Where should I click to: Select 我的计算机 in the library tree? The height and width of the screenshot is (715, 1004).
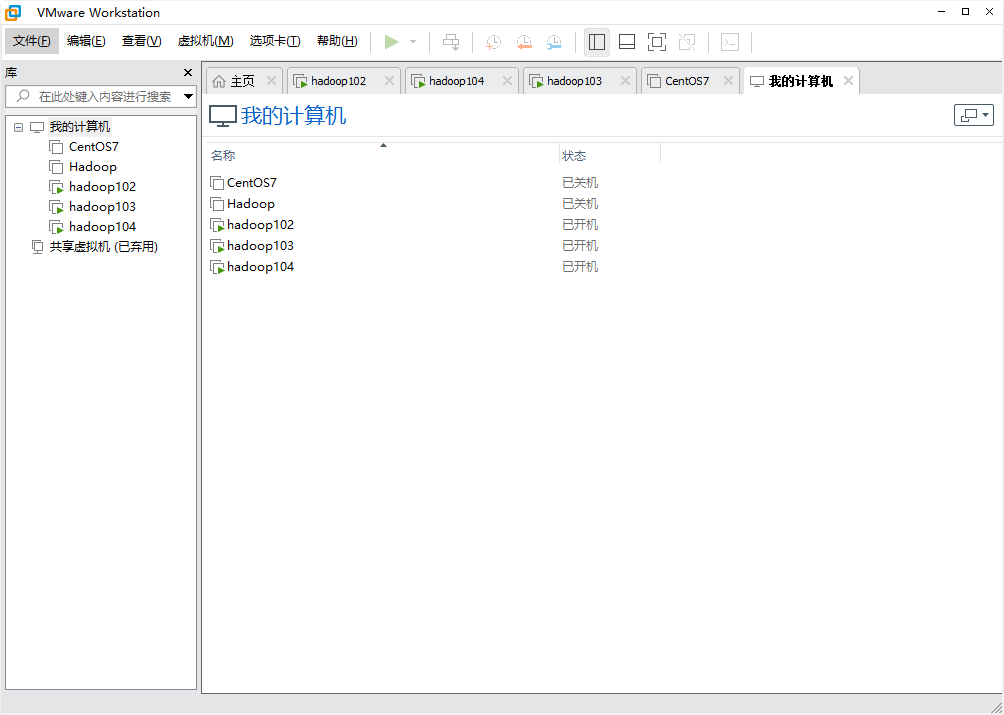tap(80, 127)
